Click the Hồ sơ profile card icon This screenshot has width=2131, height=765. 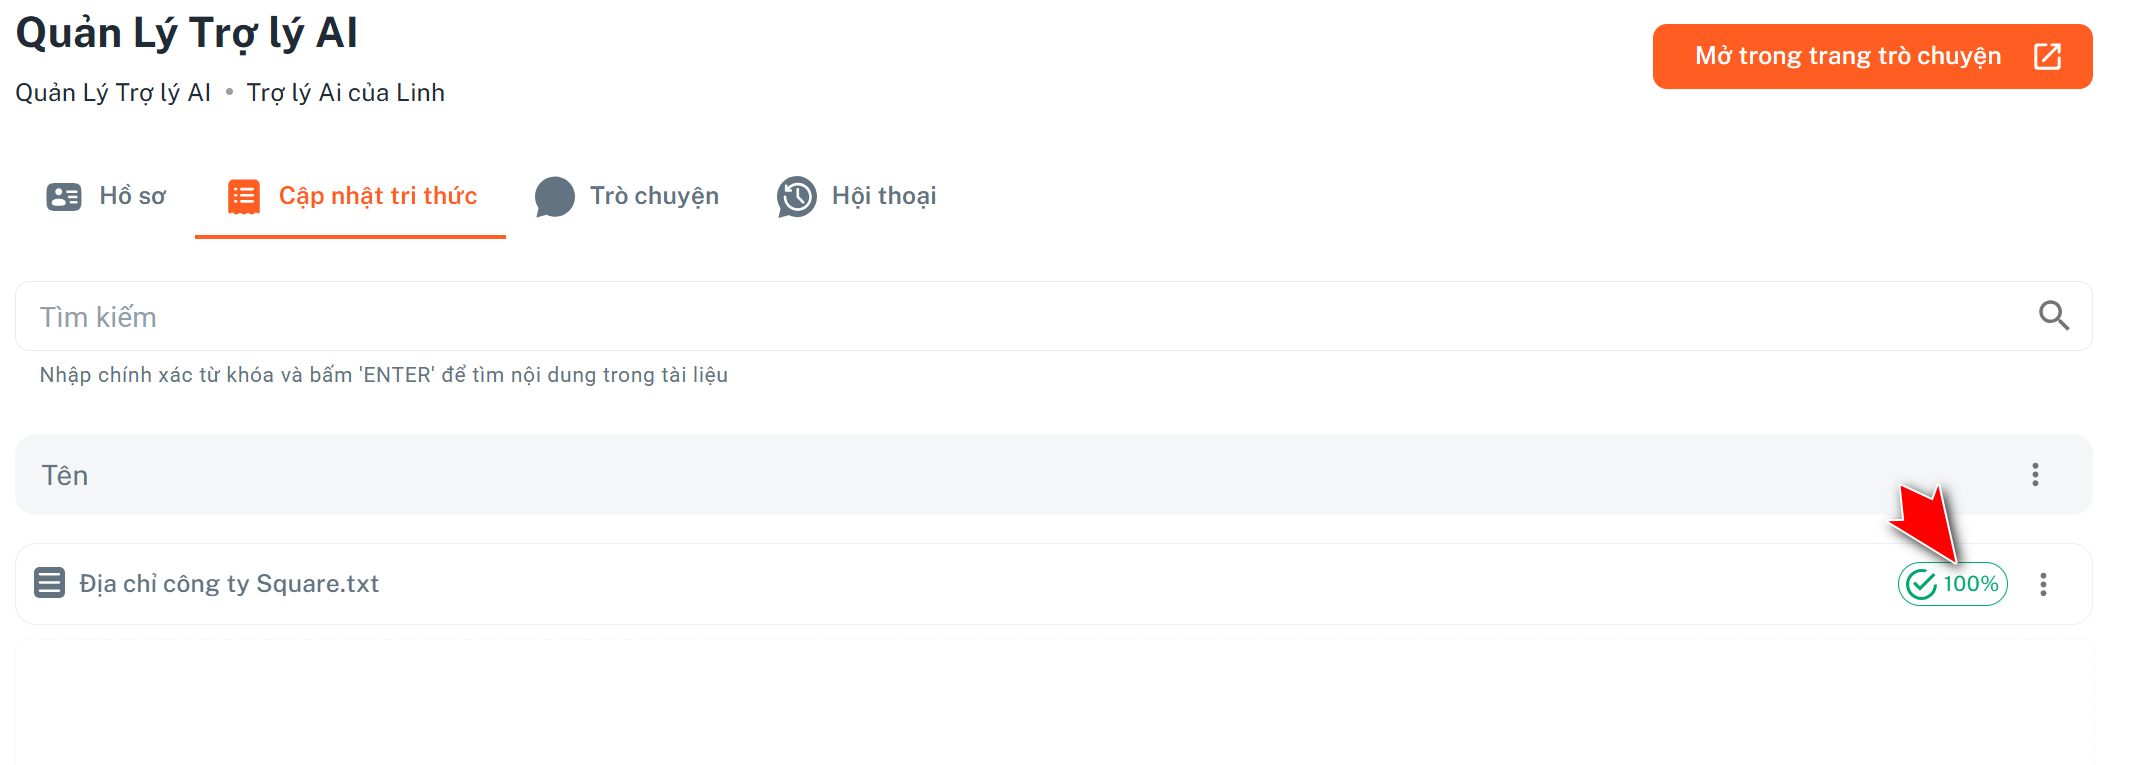pos(64,196)
